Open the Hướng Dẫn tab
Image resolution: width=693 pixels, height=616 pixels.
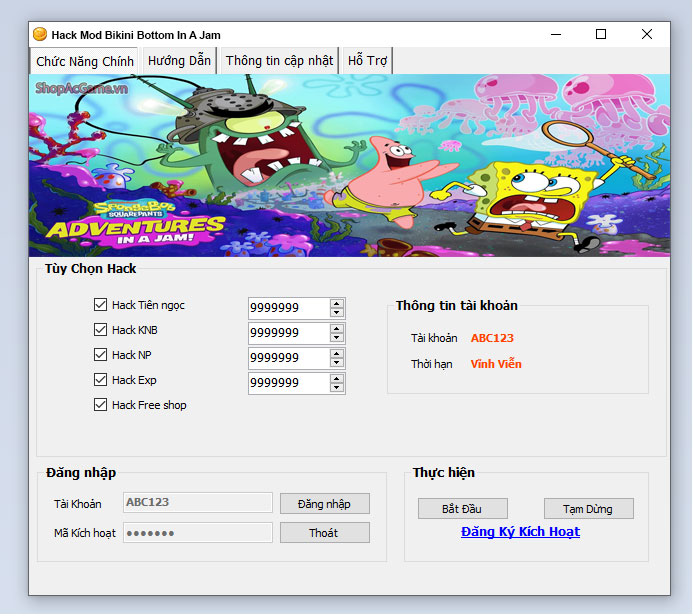(x=179, y=61)
